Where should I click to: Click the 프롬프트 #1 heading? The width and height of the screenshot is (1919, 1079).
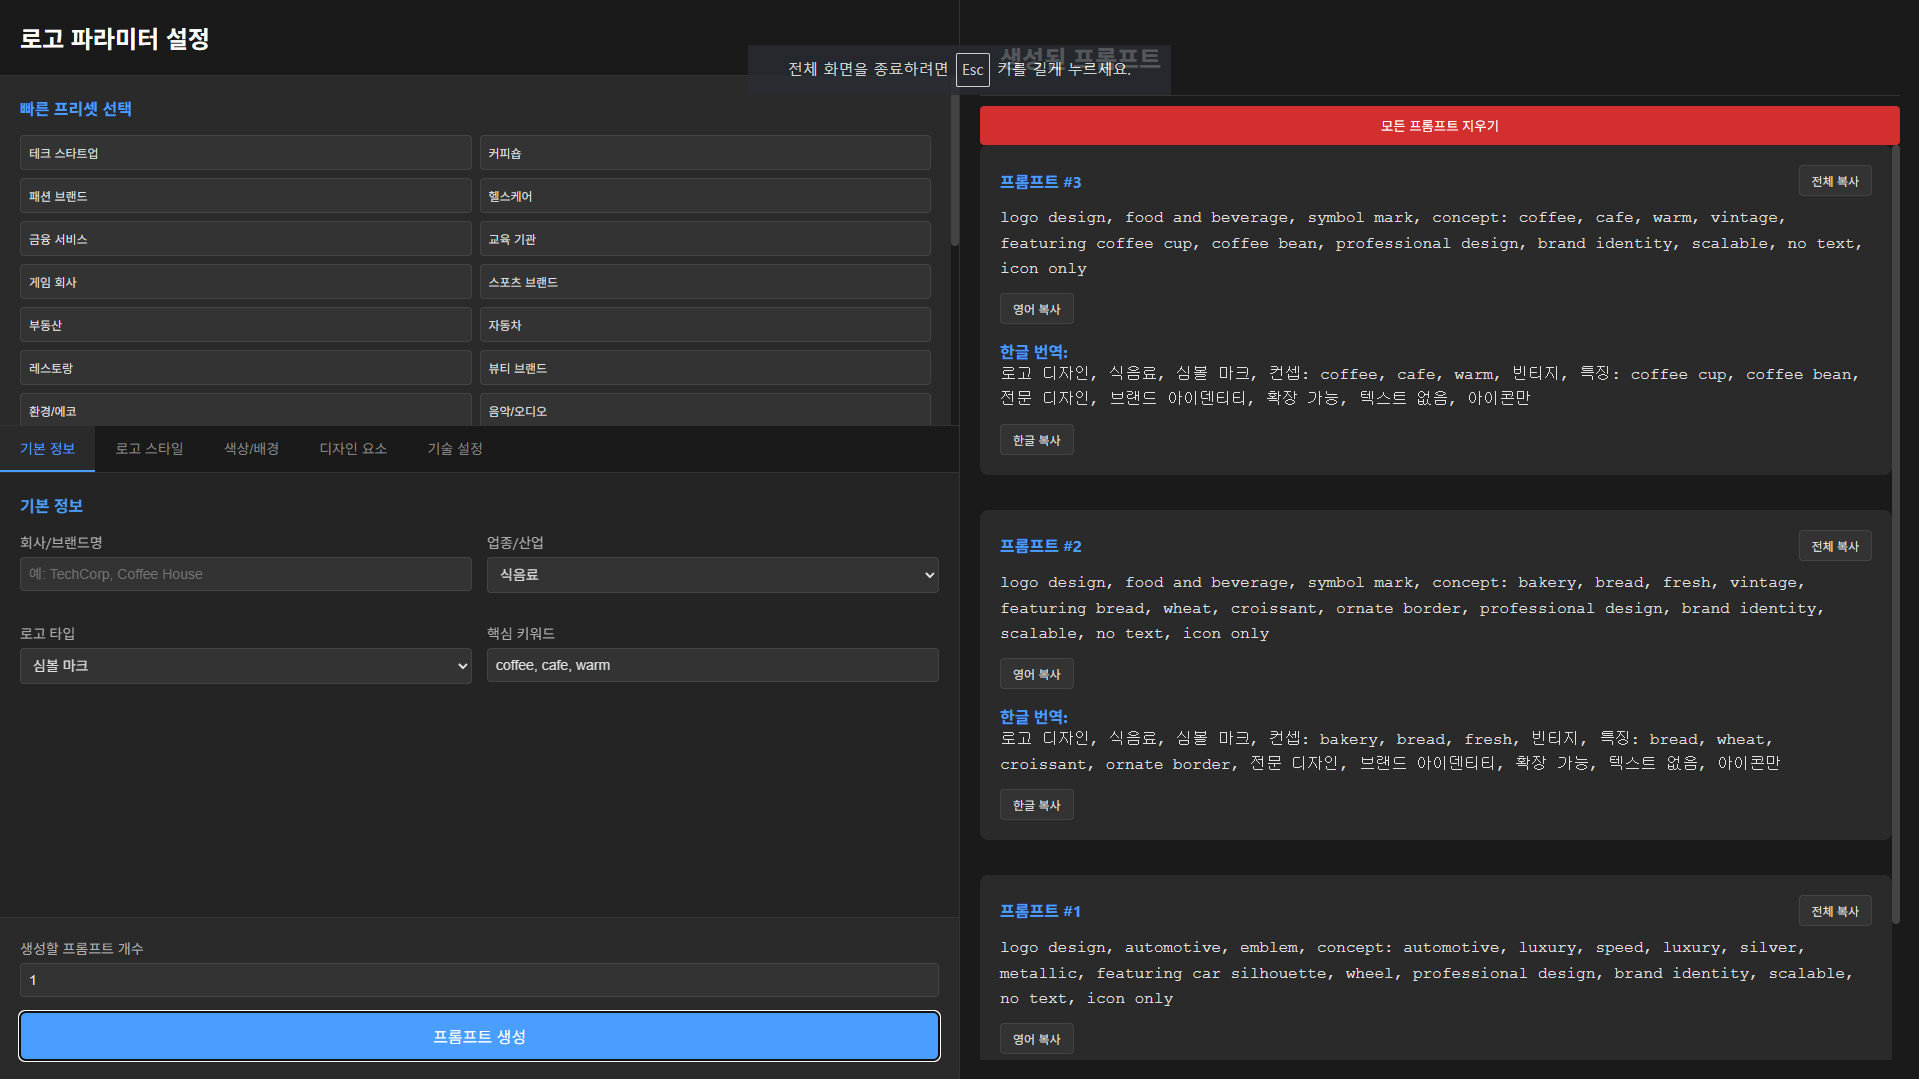(1040, 911)
